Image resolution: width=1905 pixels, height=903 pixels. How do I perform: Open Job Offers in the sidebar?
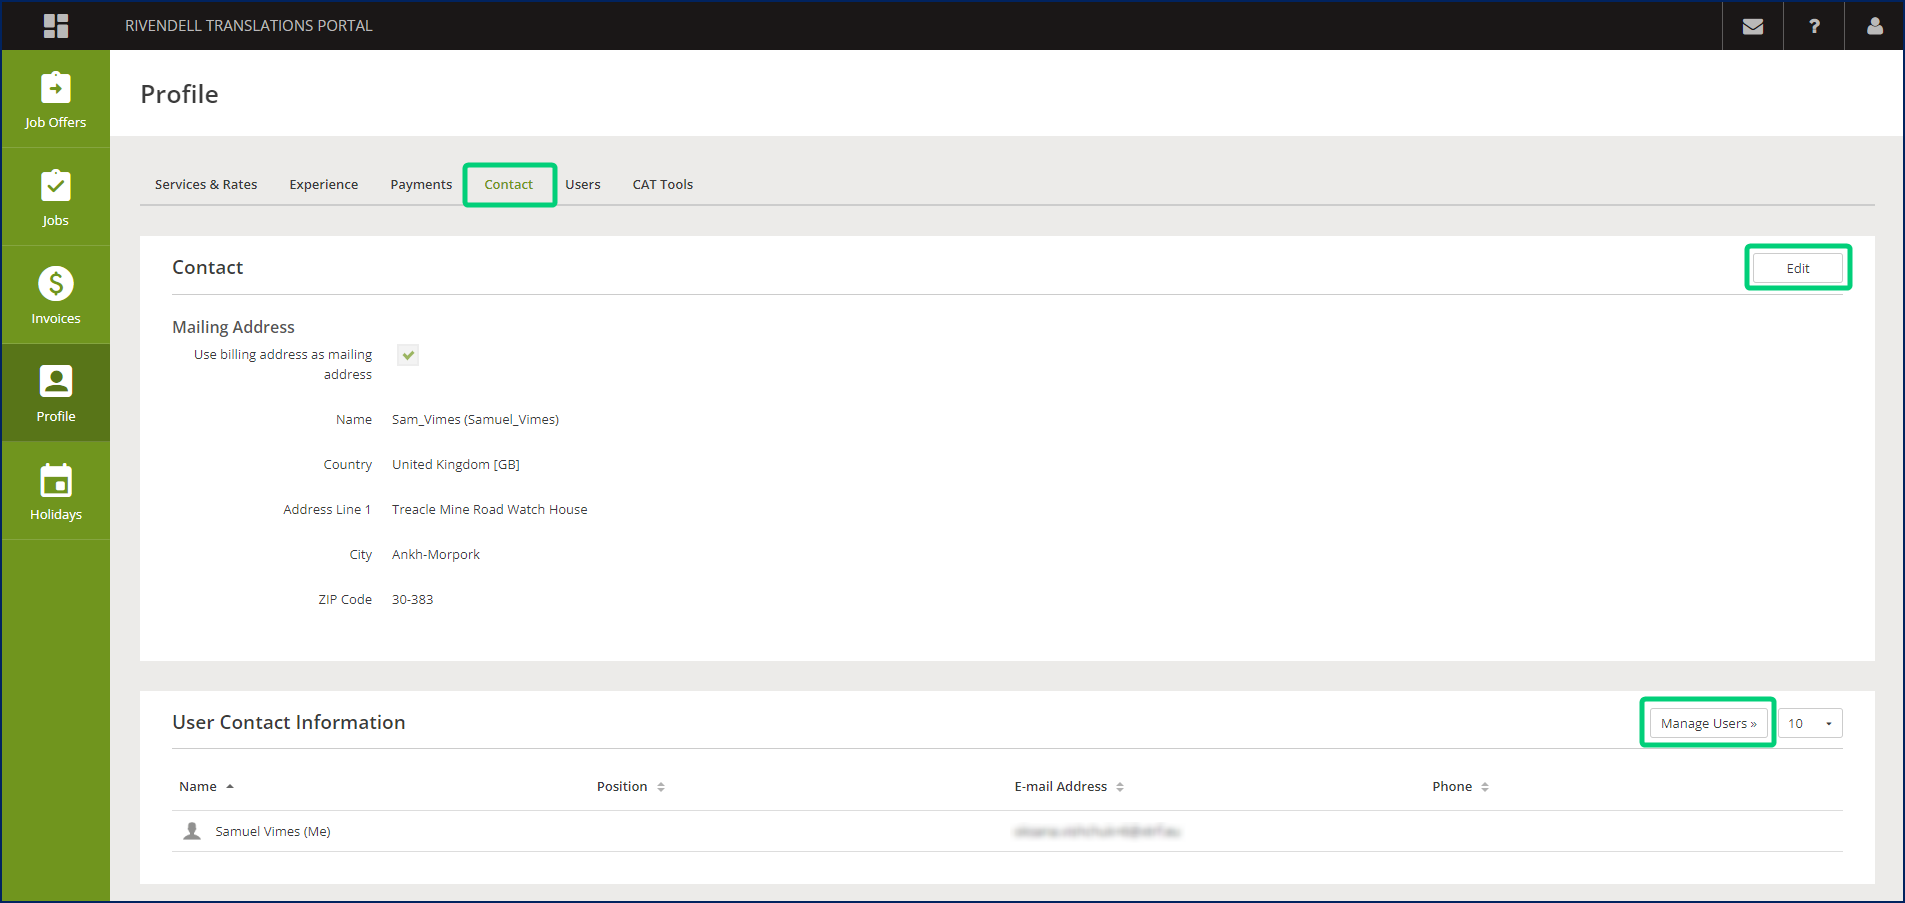pyautogui.click(x=56, y=99)
